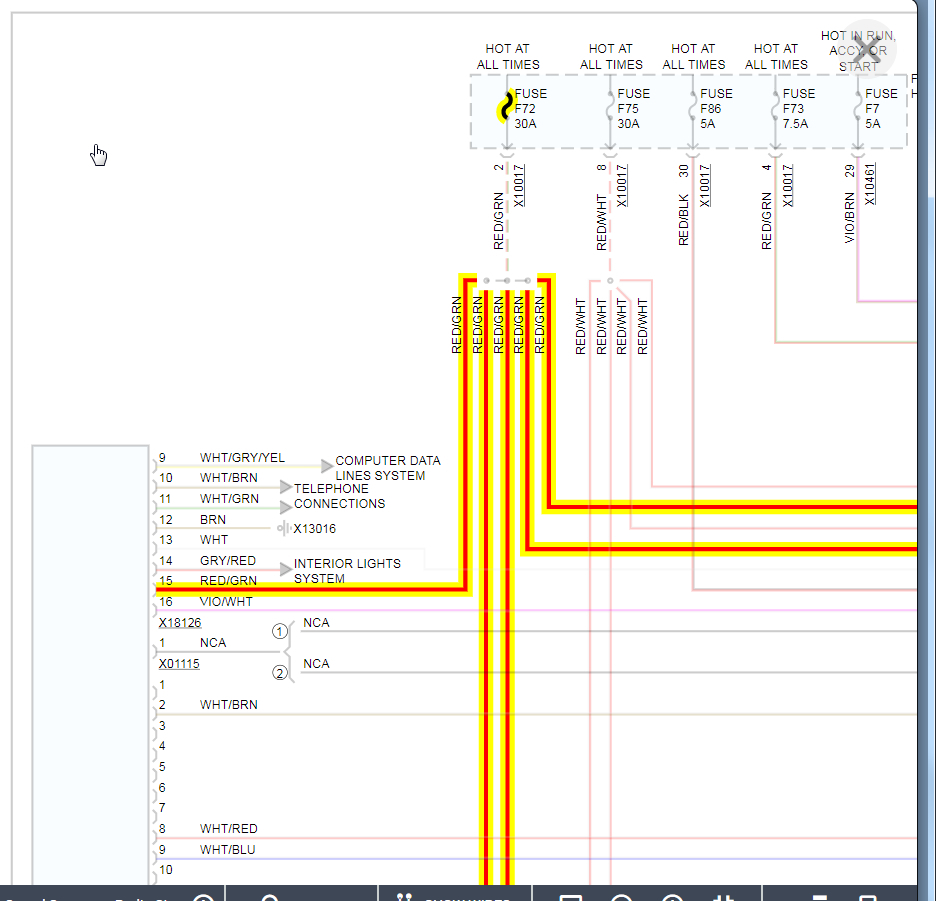Select the VIO/WHT wire label at pin 16
This screenshot has height=901, width=936.
tap(226, 602)
